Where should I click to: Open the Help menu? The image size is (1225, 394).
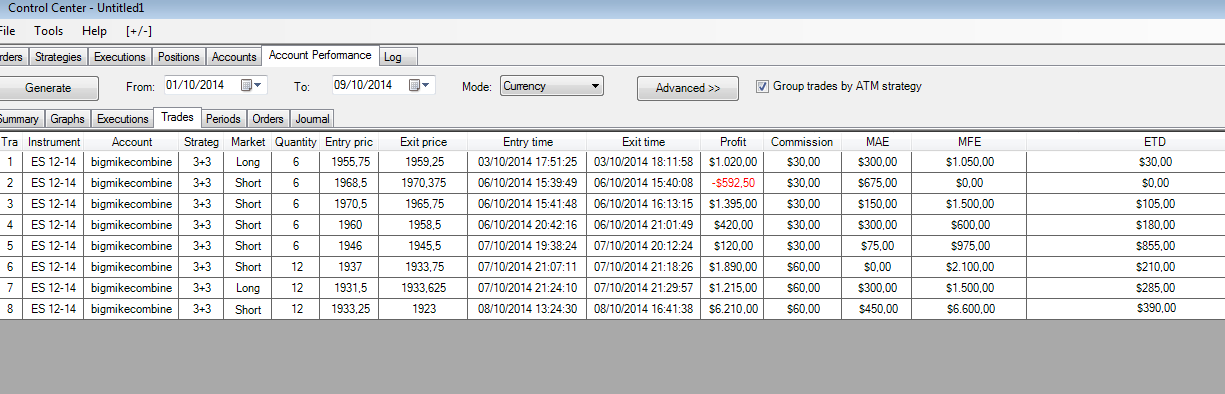point(94,31)
